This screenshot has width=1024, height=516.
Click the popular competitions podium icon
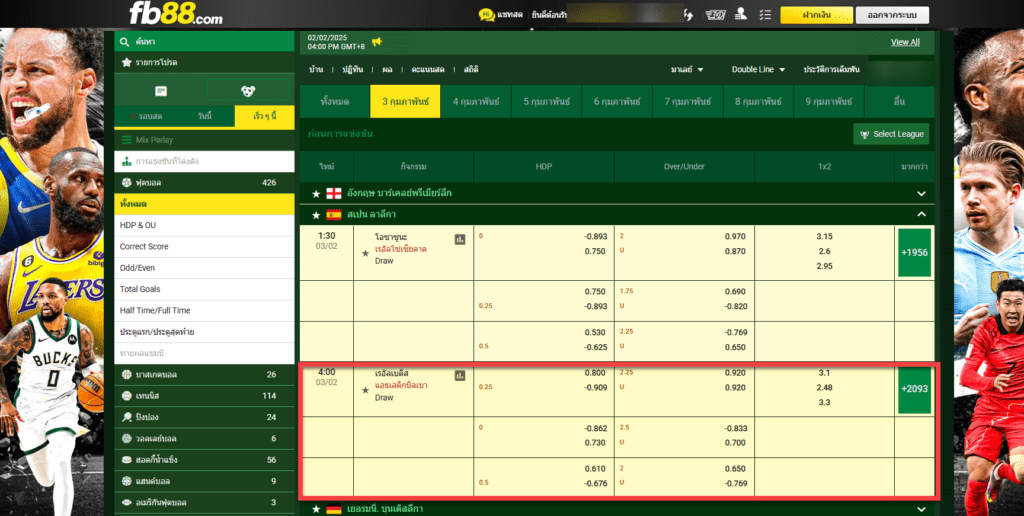click(127, 161)
